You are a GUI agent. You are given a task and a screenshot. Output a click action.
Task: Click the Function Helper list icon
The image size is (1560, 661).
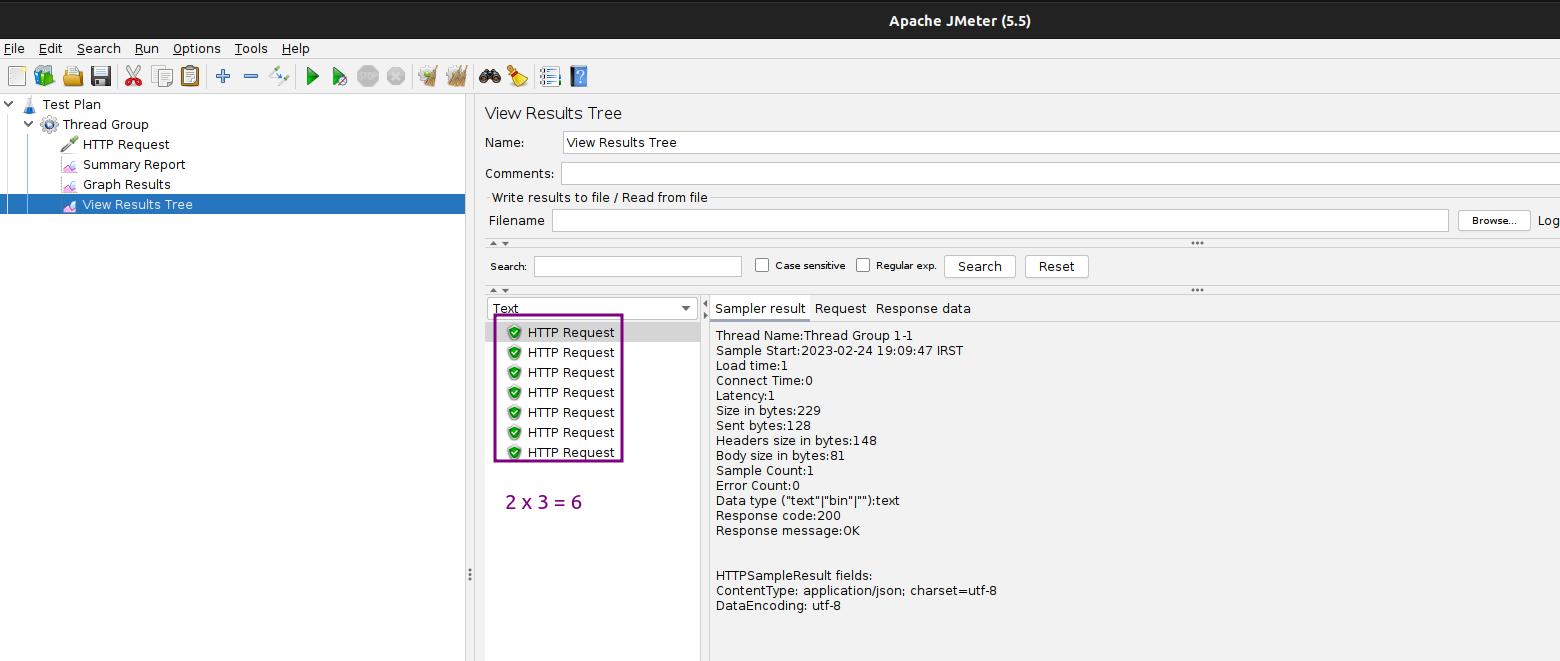coord(550,76)
